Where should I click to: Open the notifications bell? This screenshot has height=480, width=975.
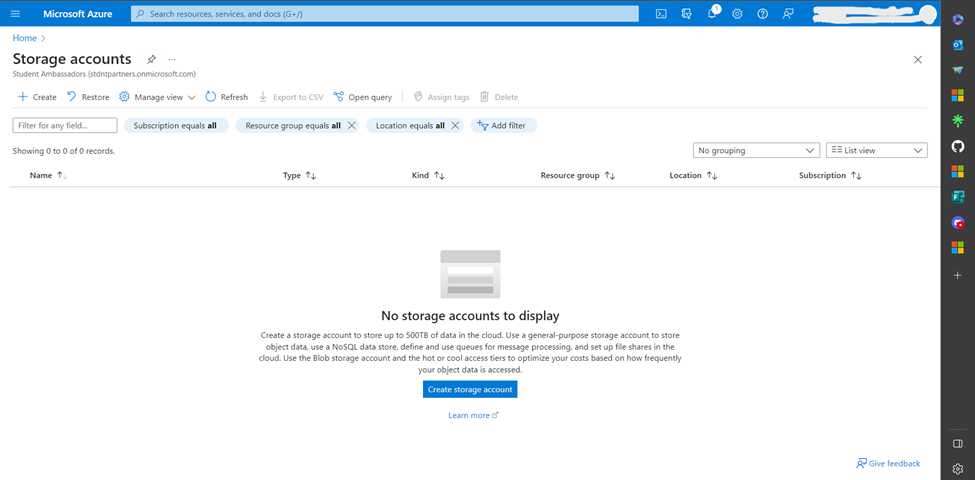click(x=713, y=14)
